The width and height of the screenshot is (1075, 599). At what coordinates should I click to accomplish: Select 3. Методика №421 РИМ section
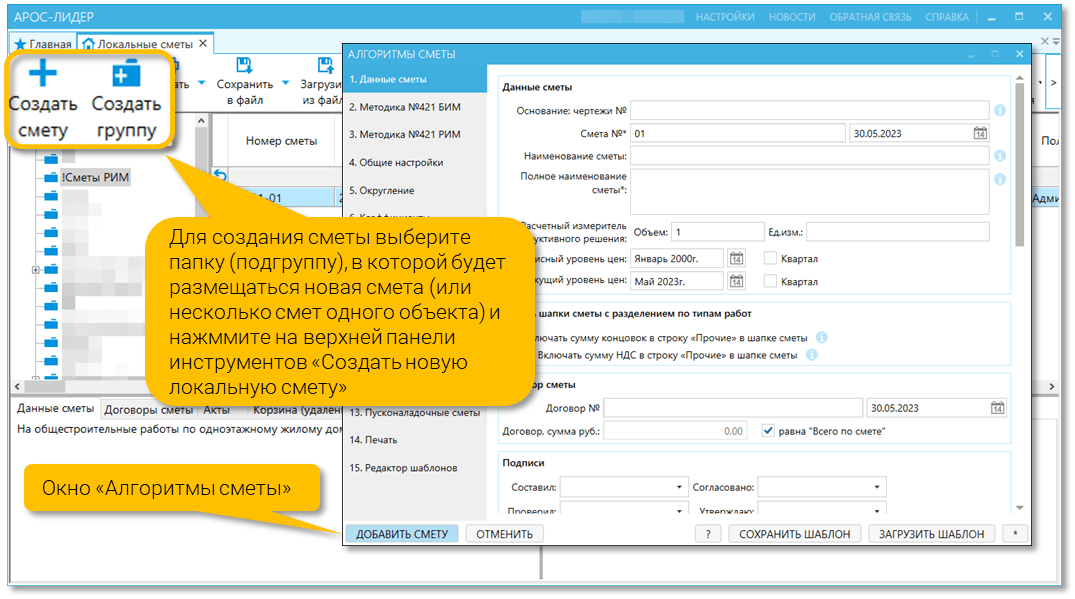coord(415,134)
